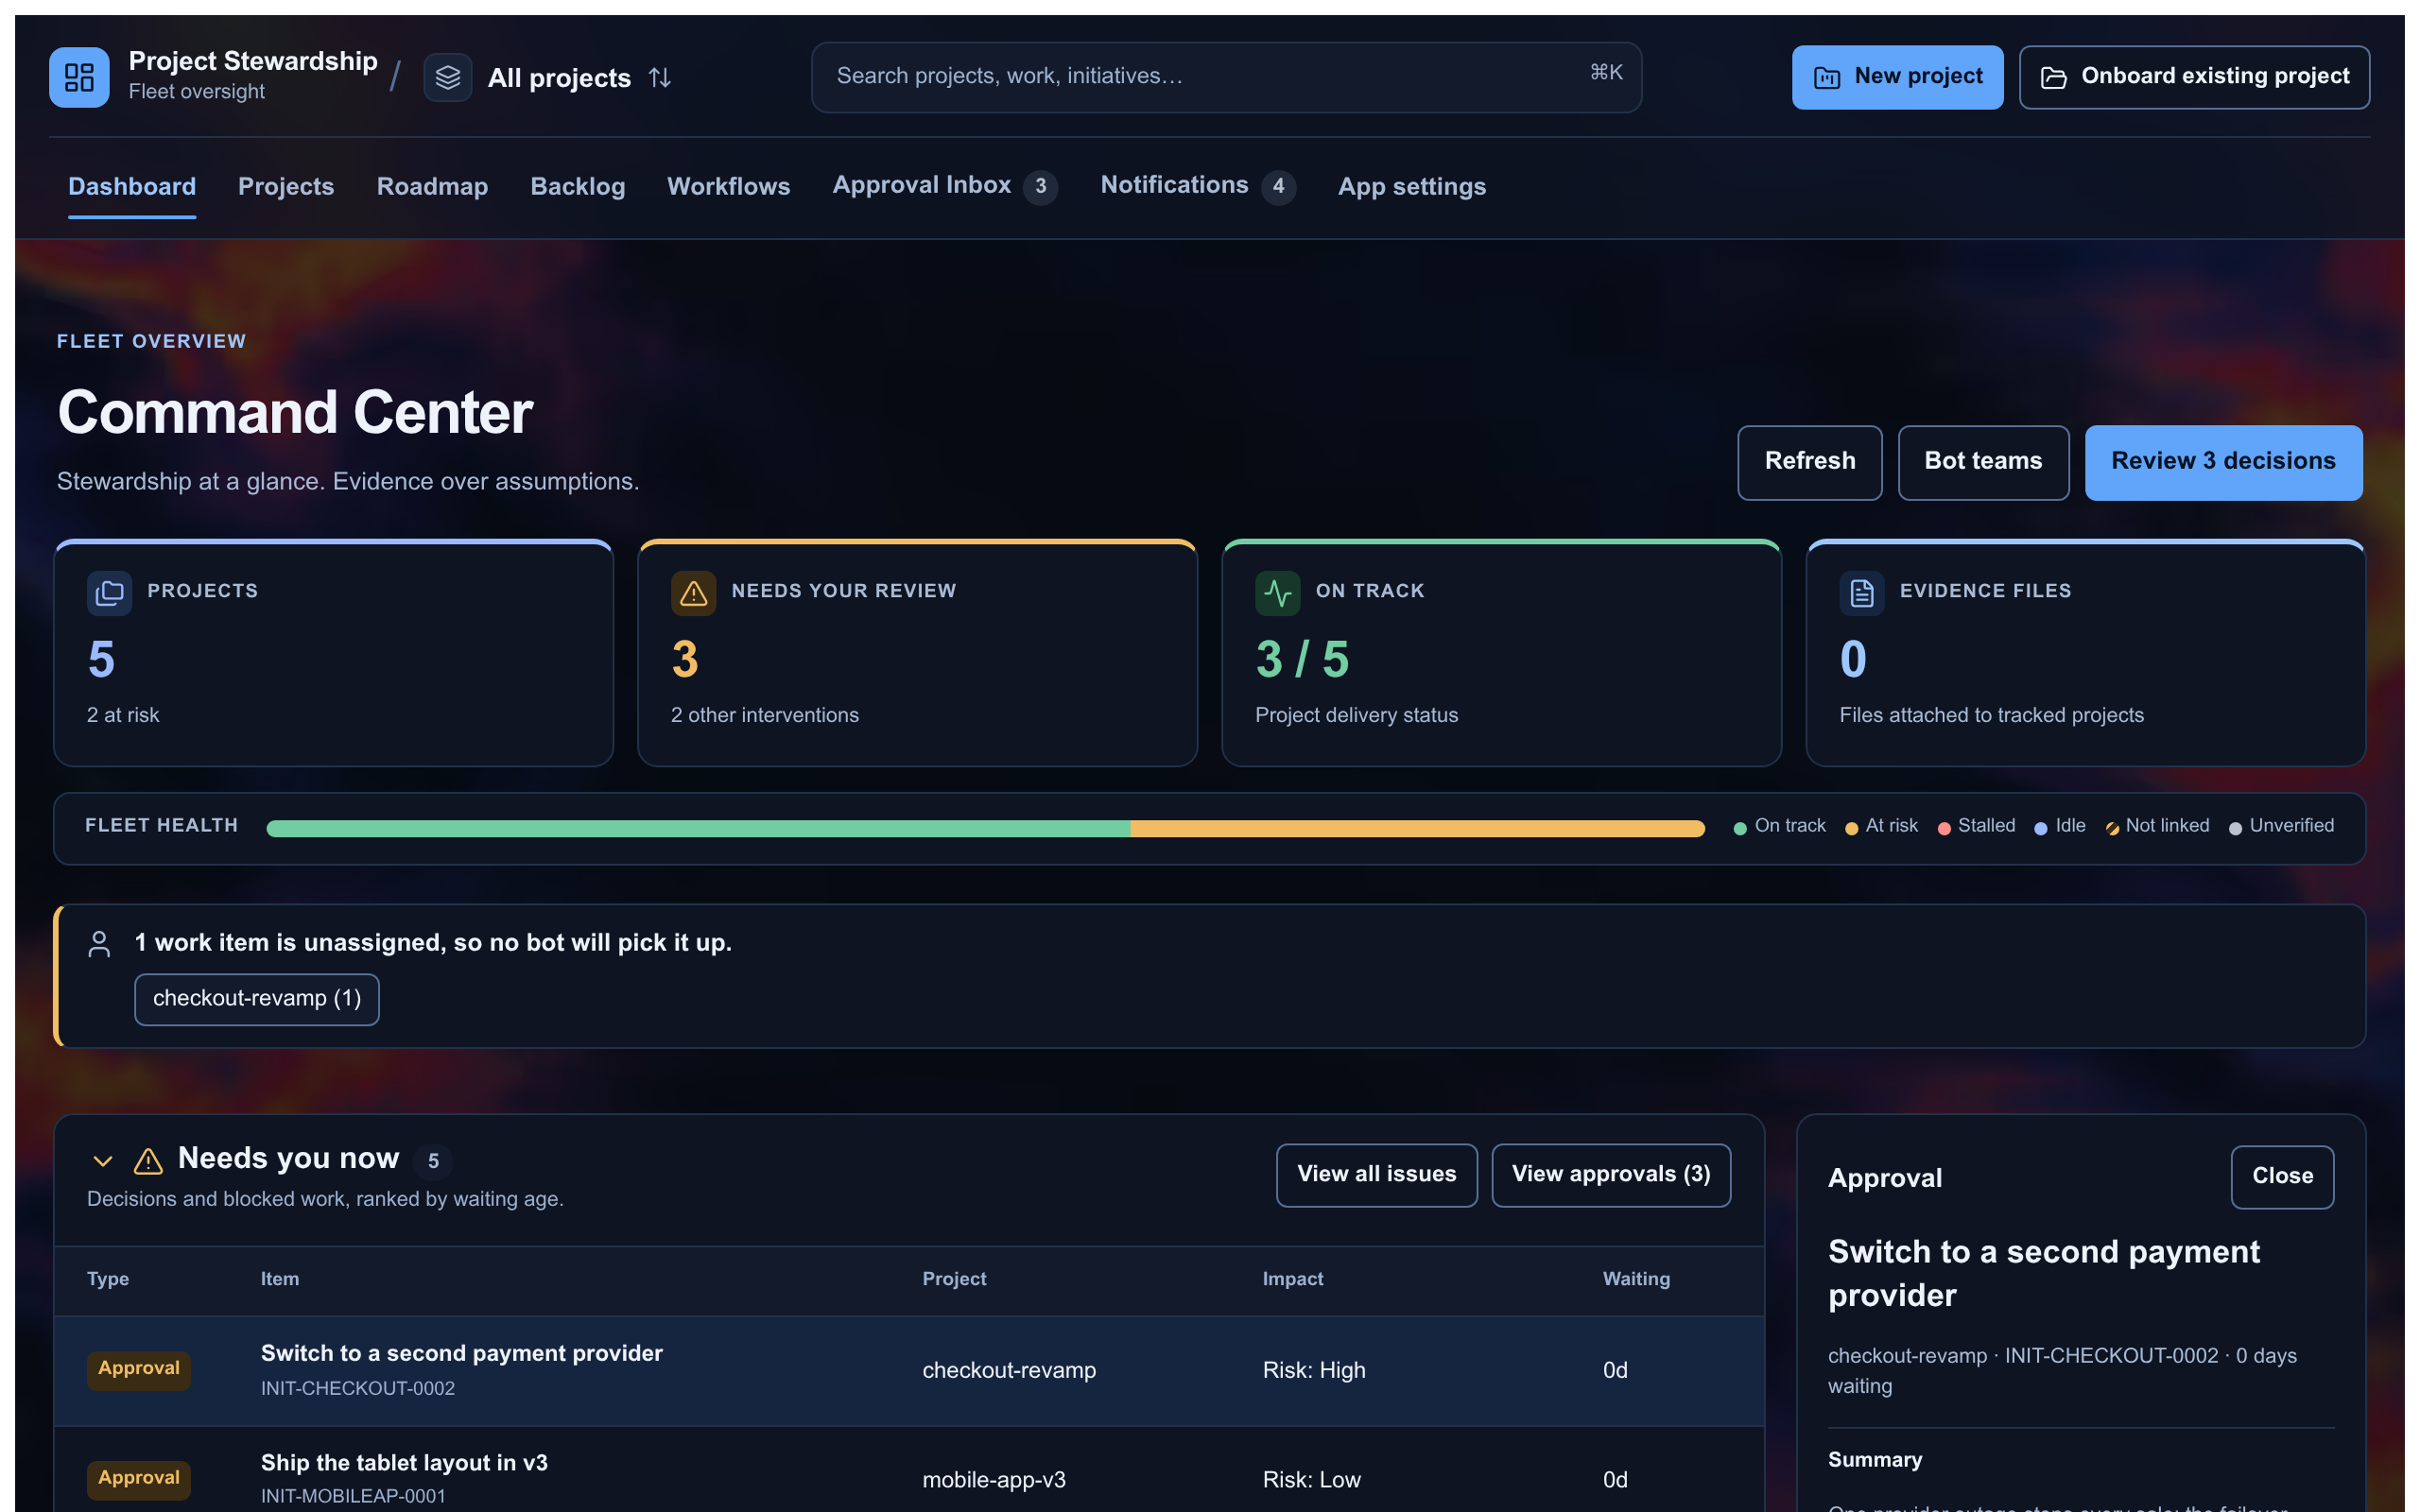
Task: Open the checkout-revamp (1) chip
Action: pos(257,999)
